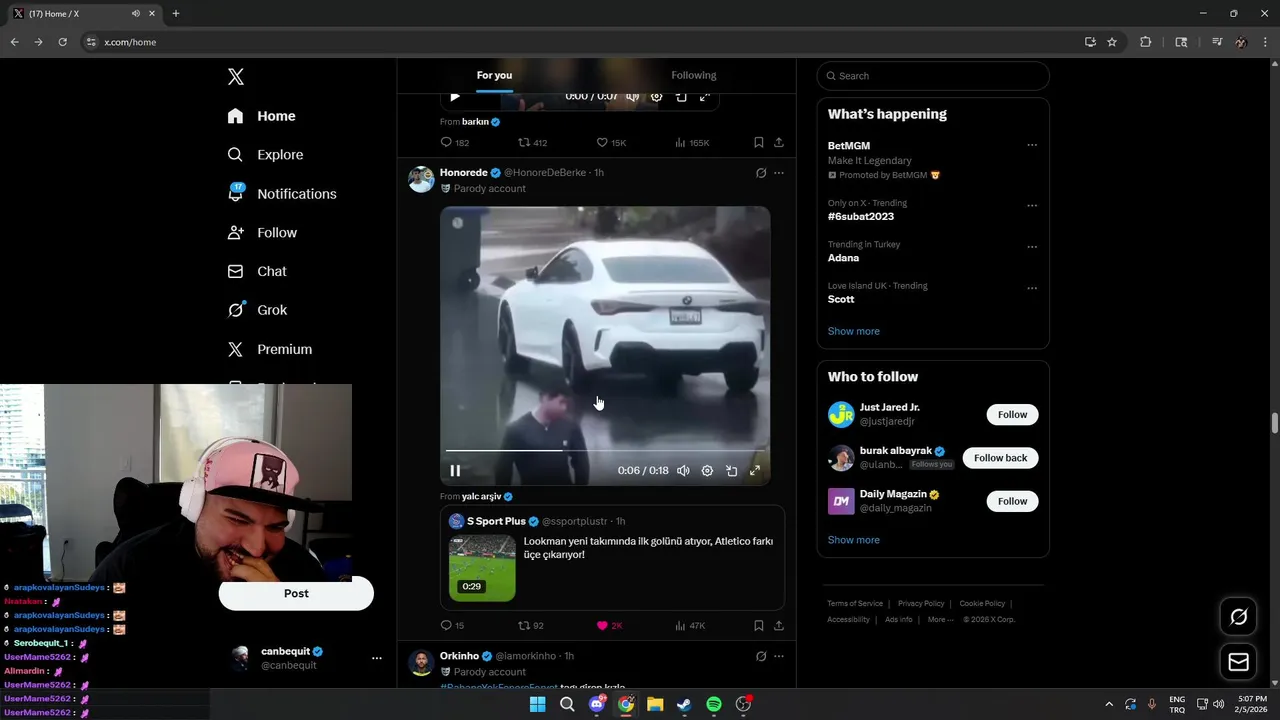
Task: Open more options on Honorede's post
Action: coord(779,173)
